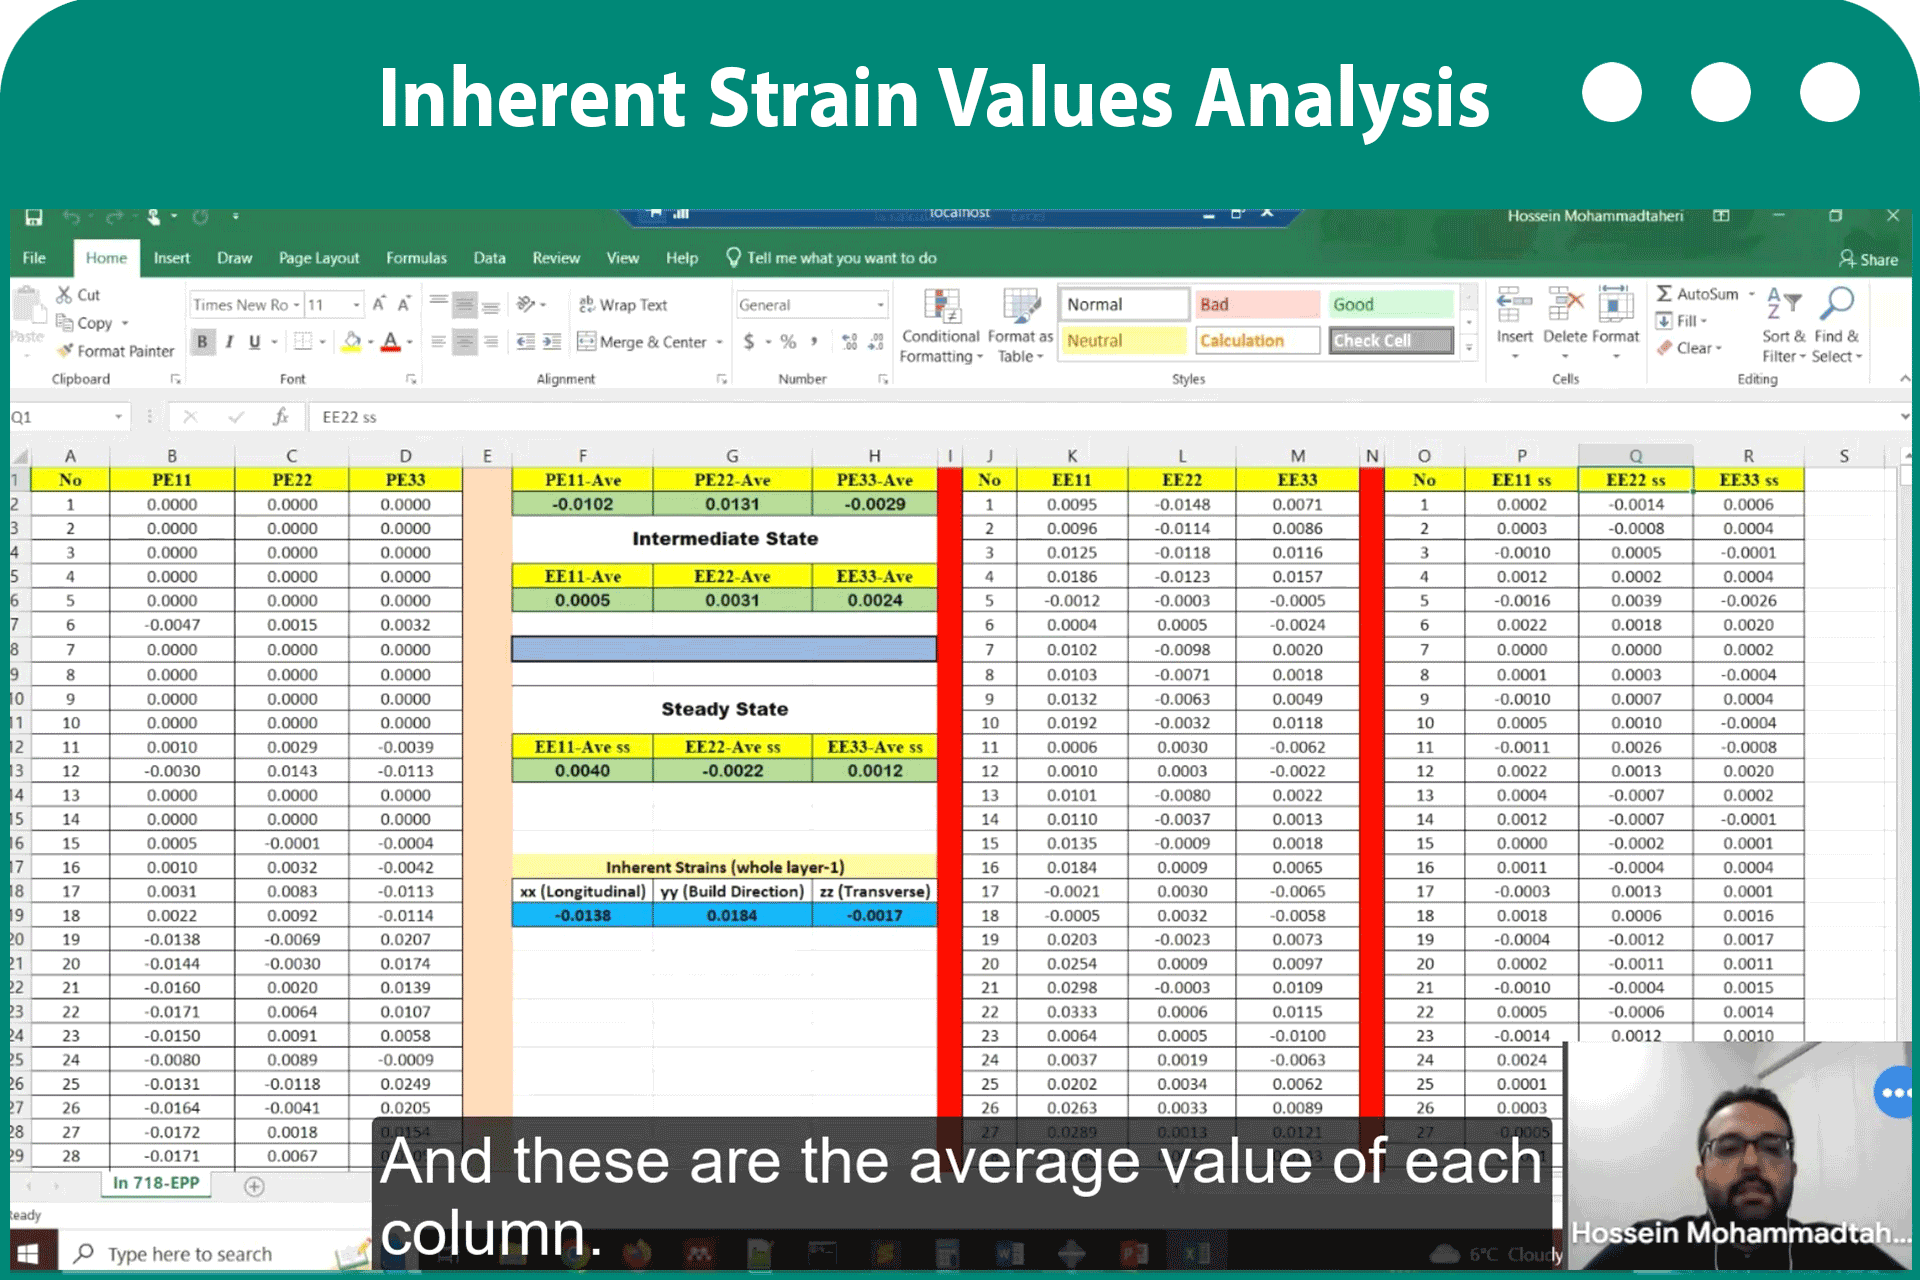Open the Borders icon
1920x1280 pixels.
[x=304, y=342]
